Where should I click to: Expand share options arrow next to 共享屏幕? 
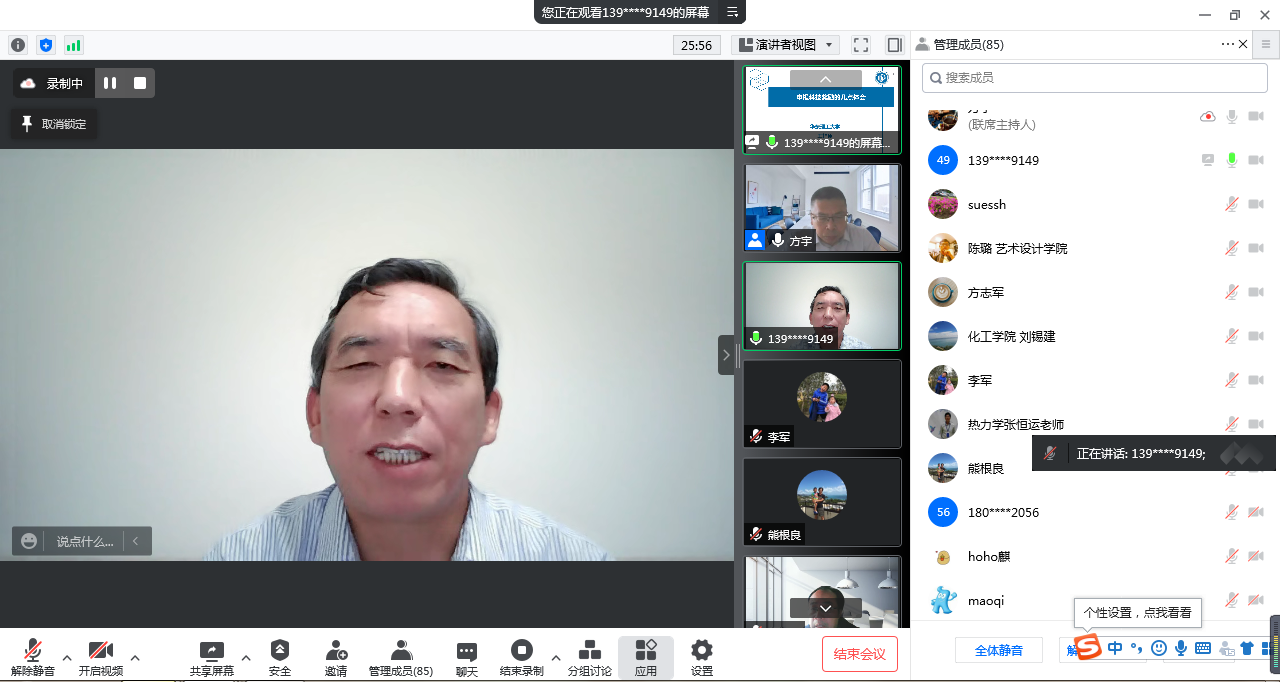[246, 657]
